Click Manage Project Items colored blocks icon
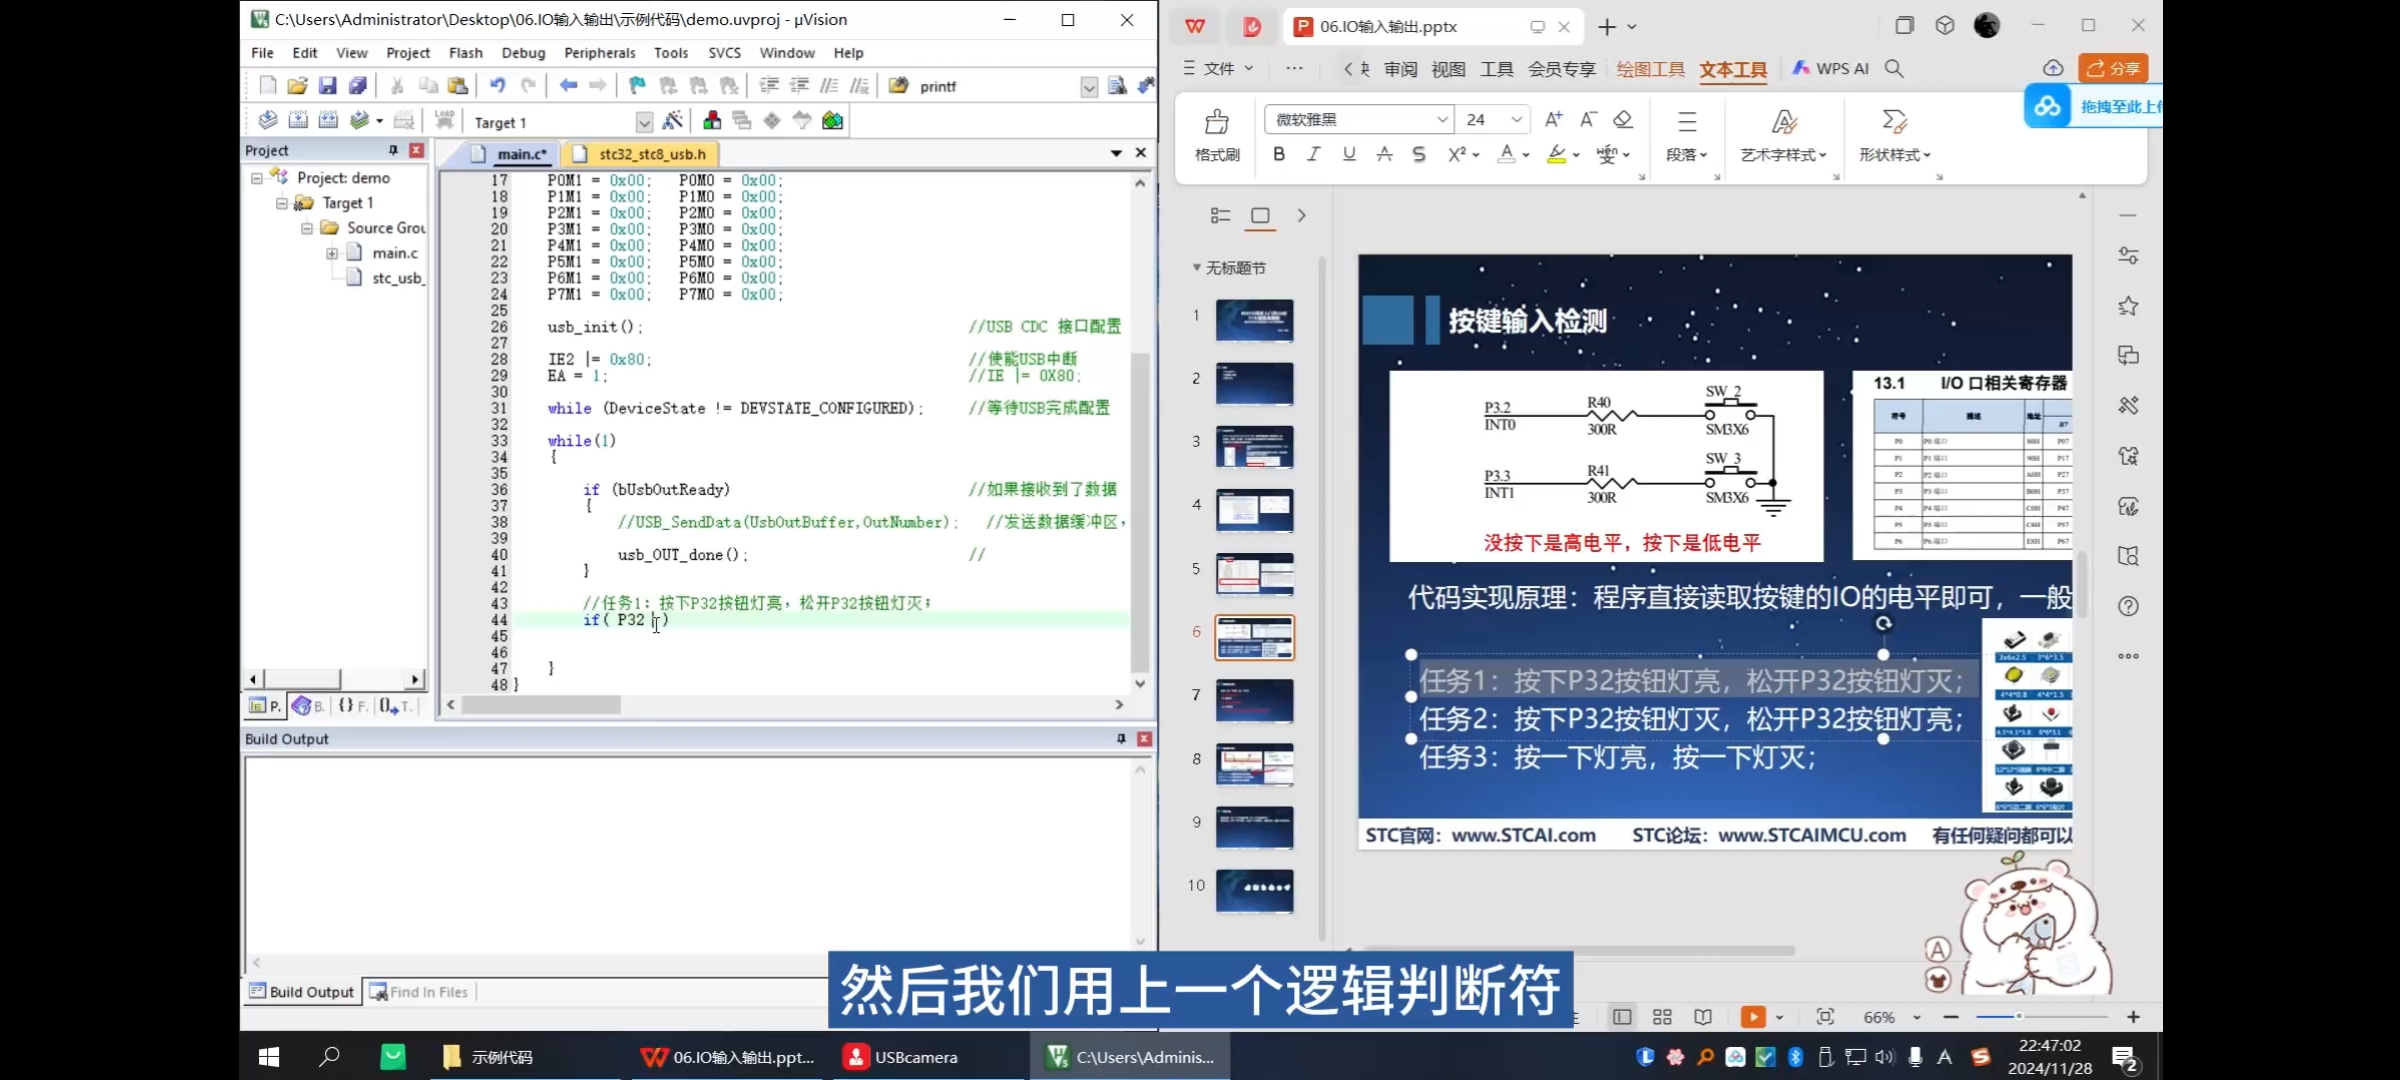The width and height of the screenshot is (2400, 1080). tap(712, 121)
